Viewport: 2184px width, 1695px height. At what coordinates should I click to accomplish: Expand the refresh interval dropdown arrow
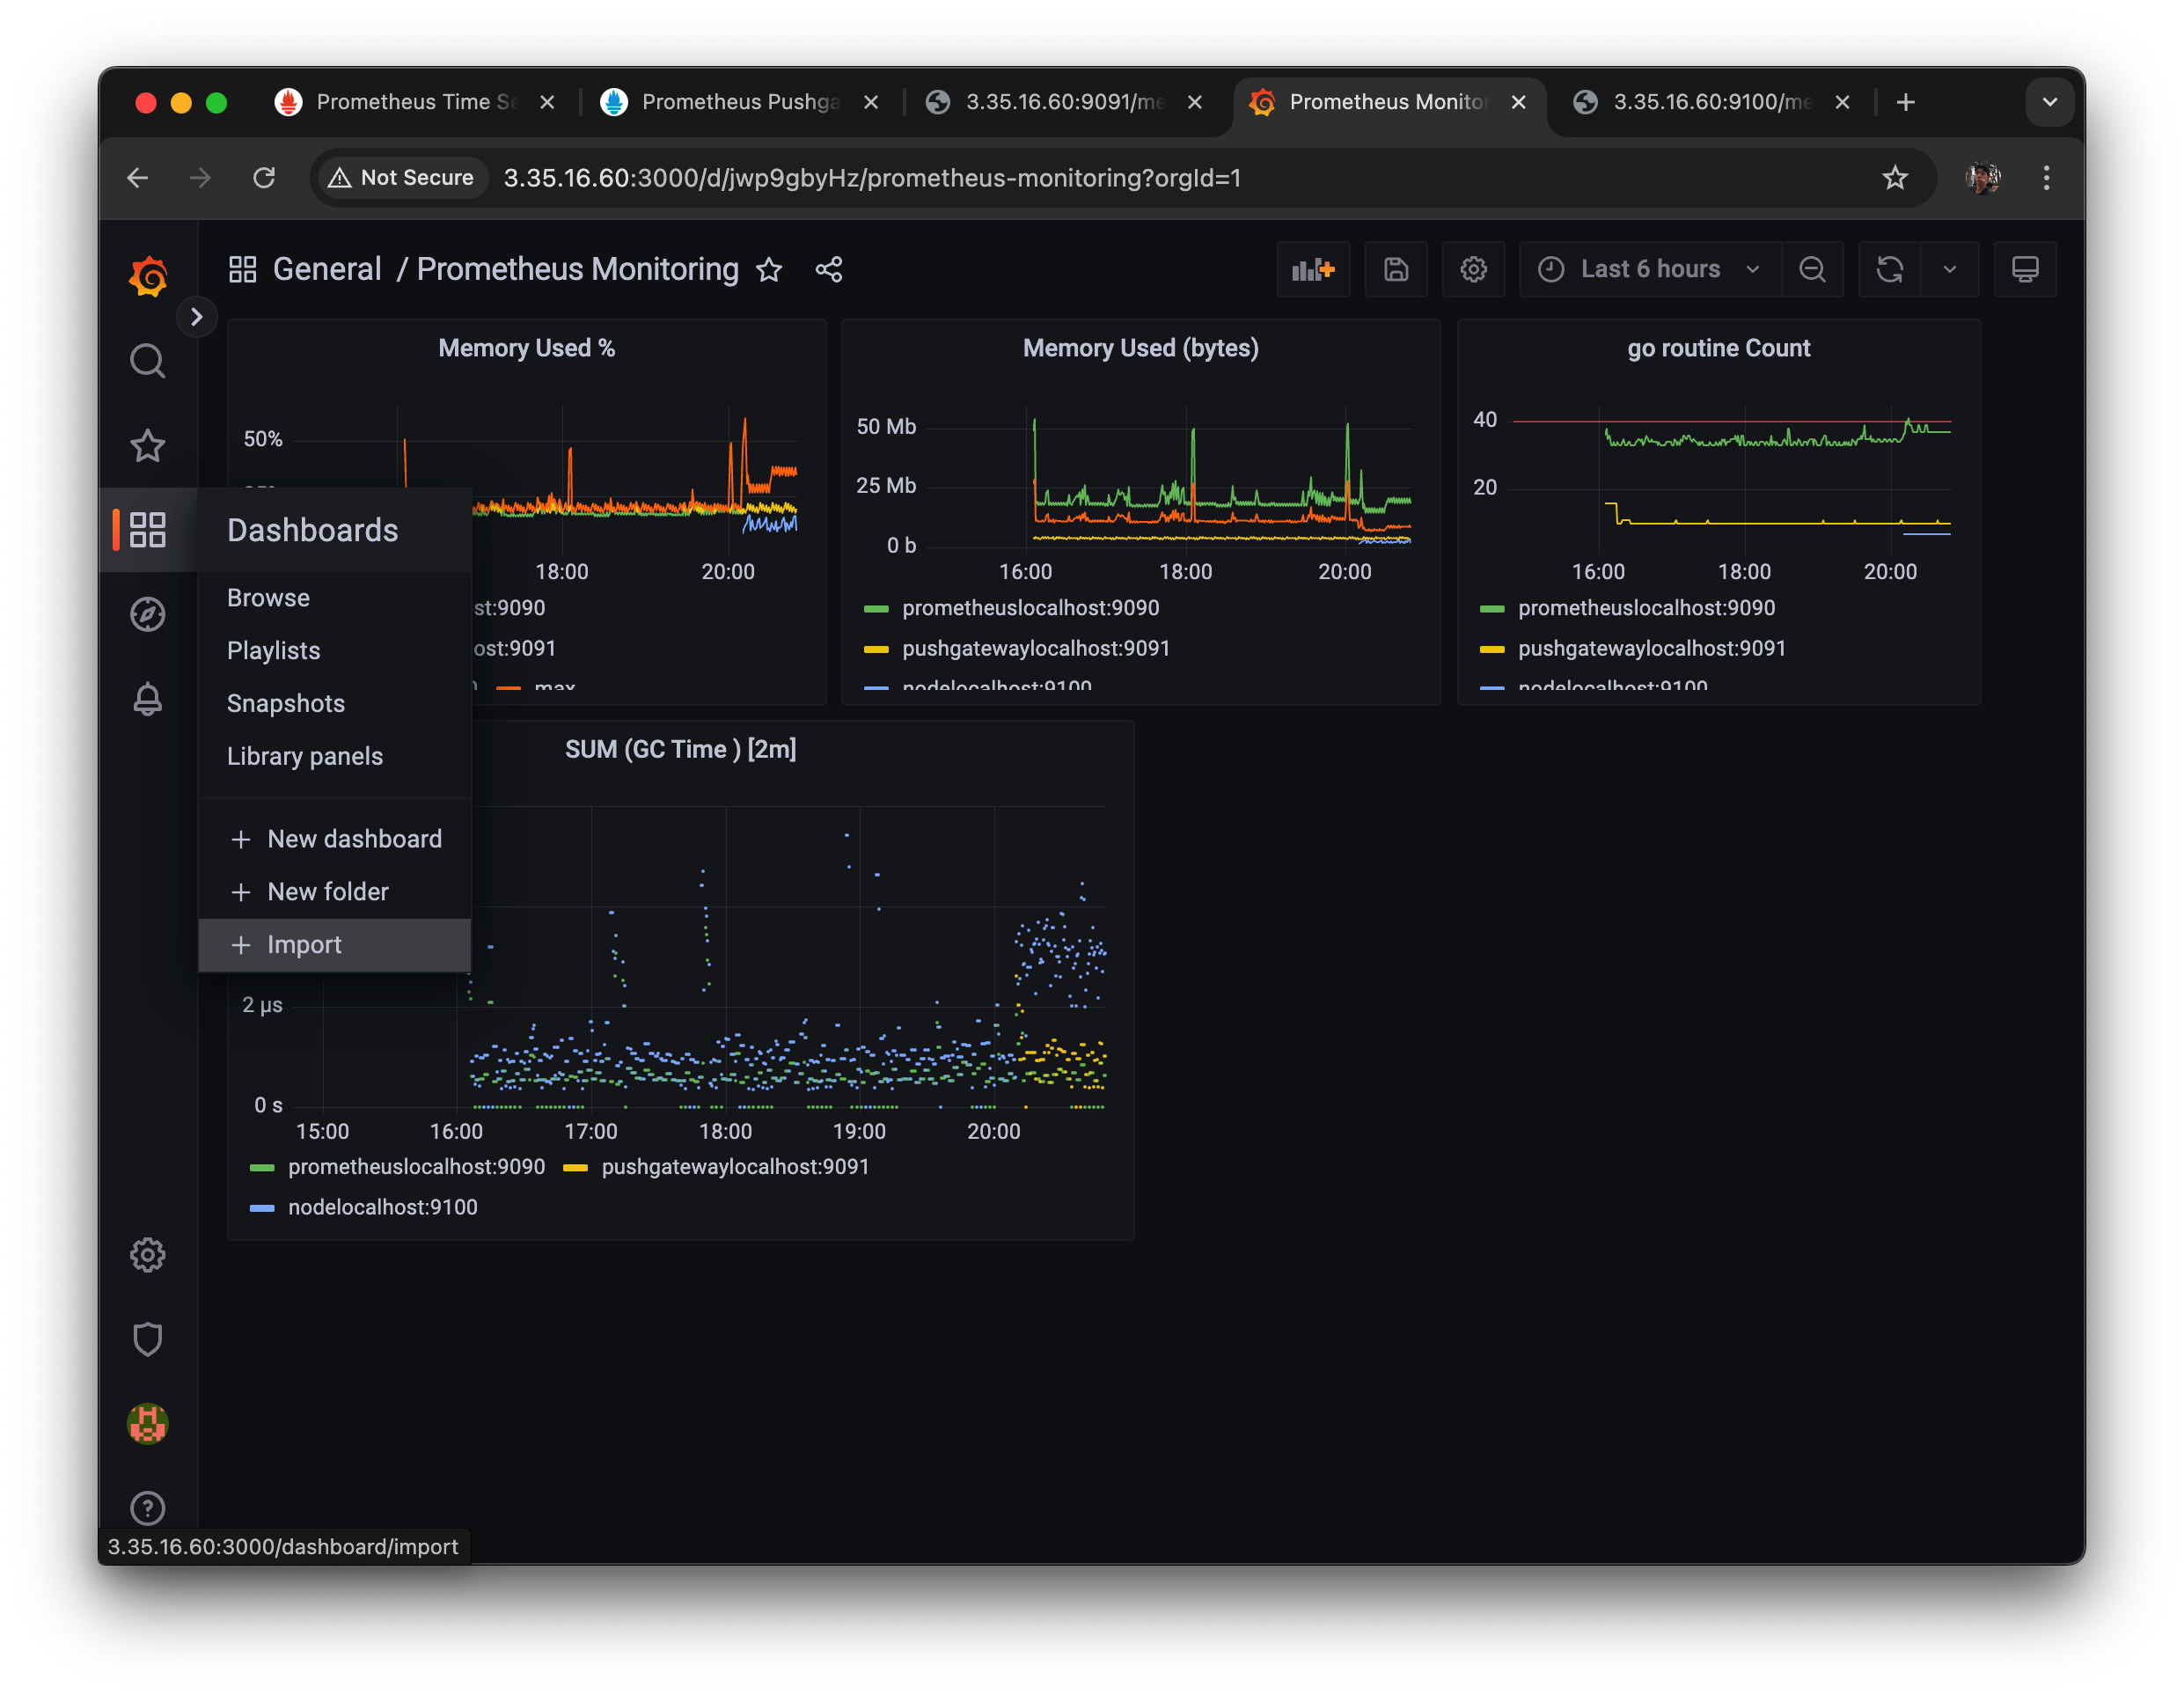1949,269
